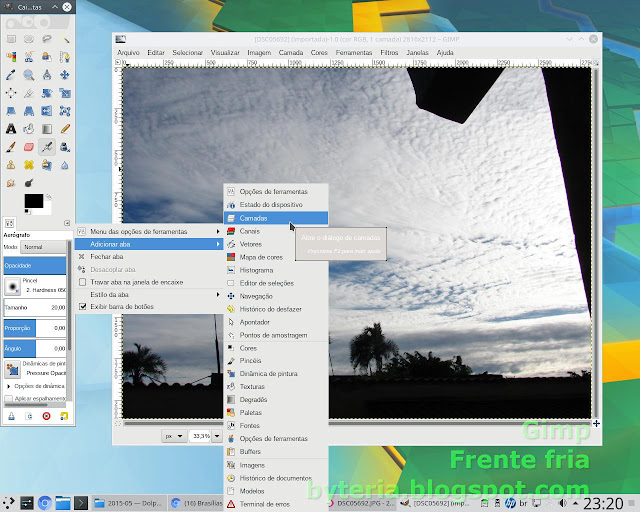
Task: Click the volume speaker tray icon
Action: pos(562,503)
